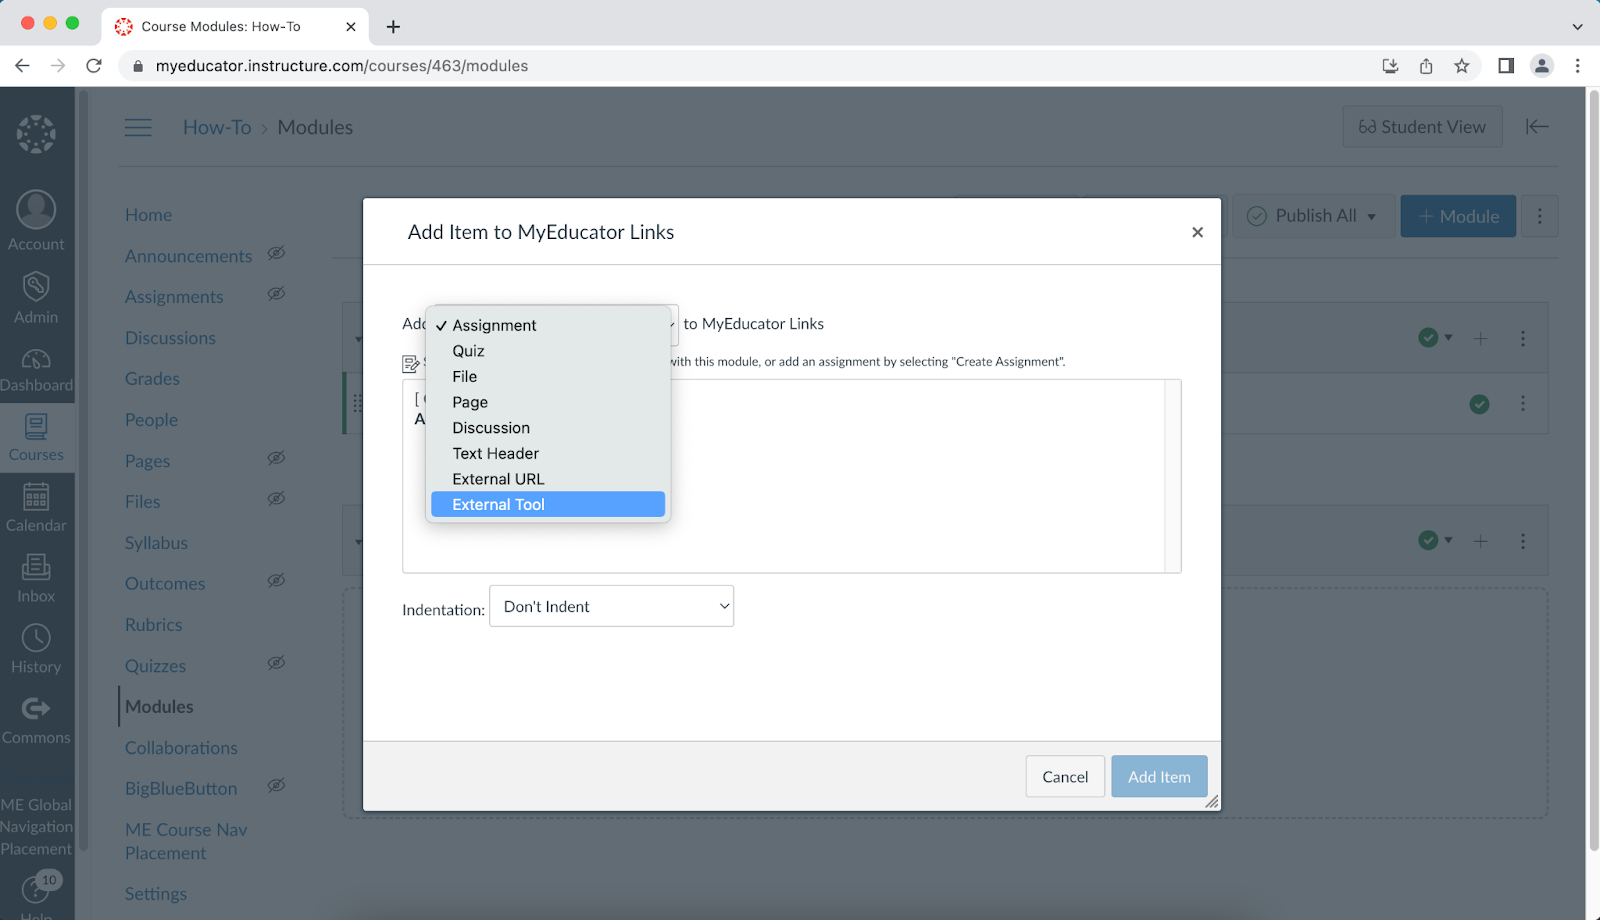Screen dimensions: 1600x920
Task: Open second module's options kebab menu
Action: pos(1523,540)
